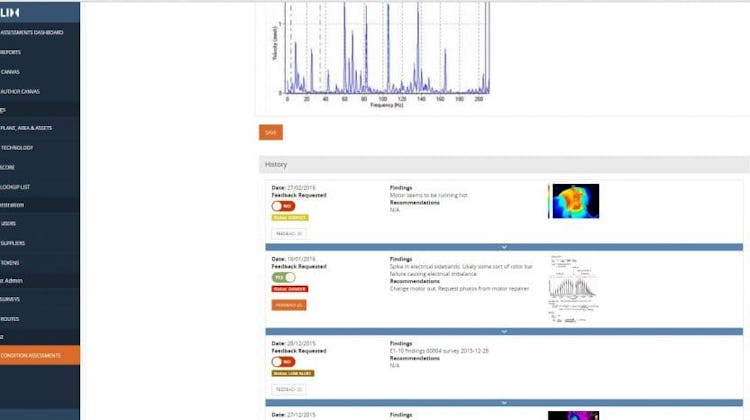
Task: Open the Reports sidebar item
Action: [x=11, y=52]
